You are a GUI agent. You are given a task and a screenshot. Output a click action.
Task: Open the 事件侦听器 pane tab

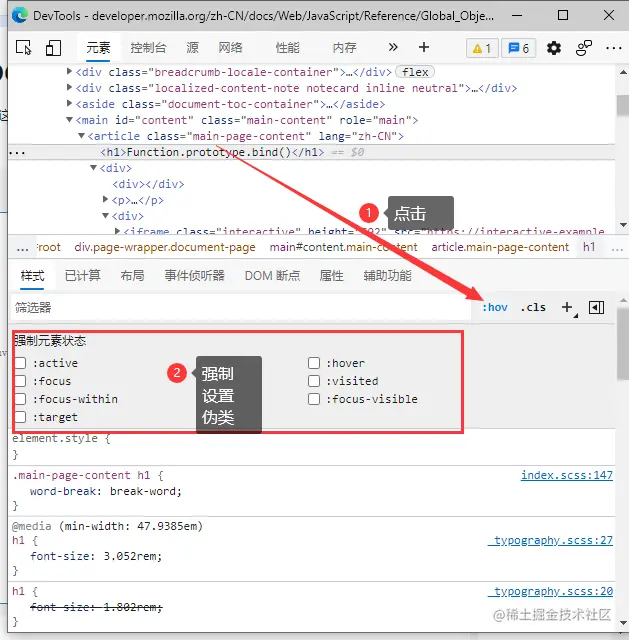point(195,276)
